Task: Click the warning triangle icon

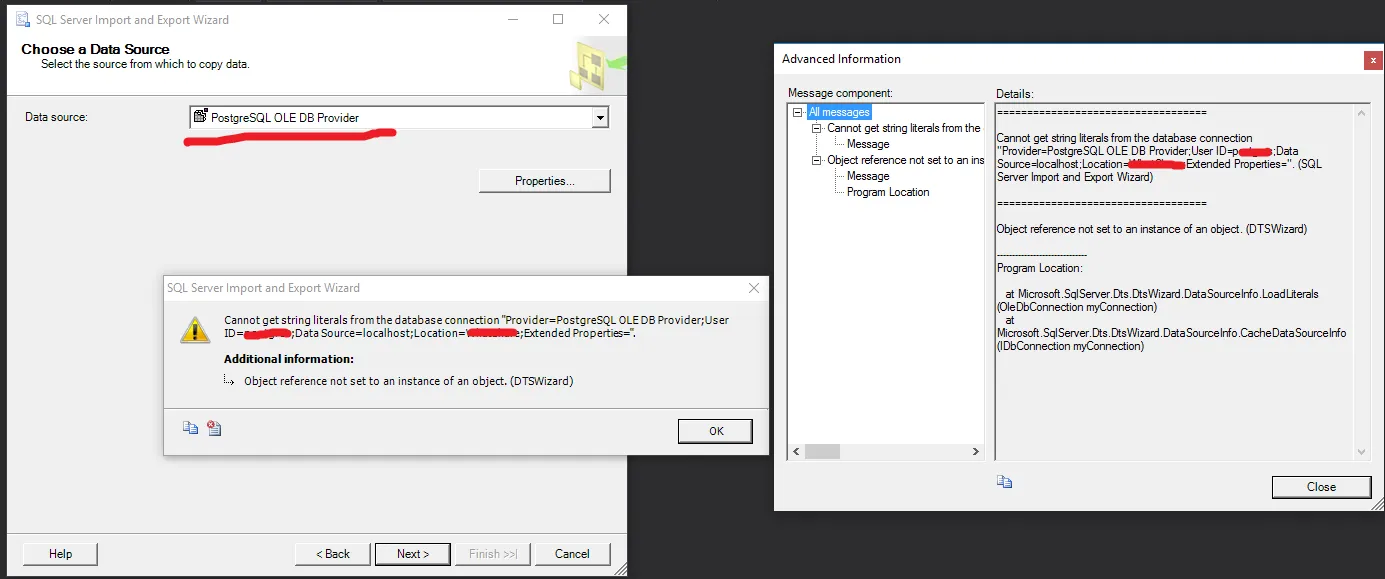Action: (195, 330)
